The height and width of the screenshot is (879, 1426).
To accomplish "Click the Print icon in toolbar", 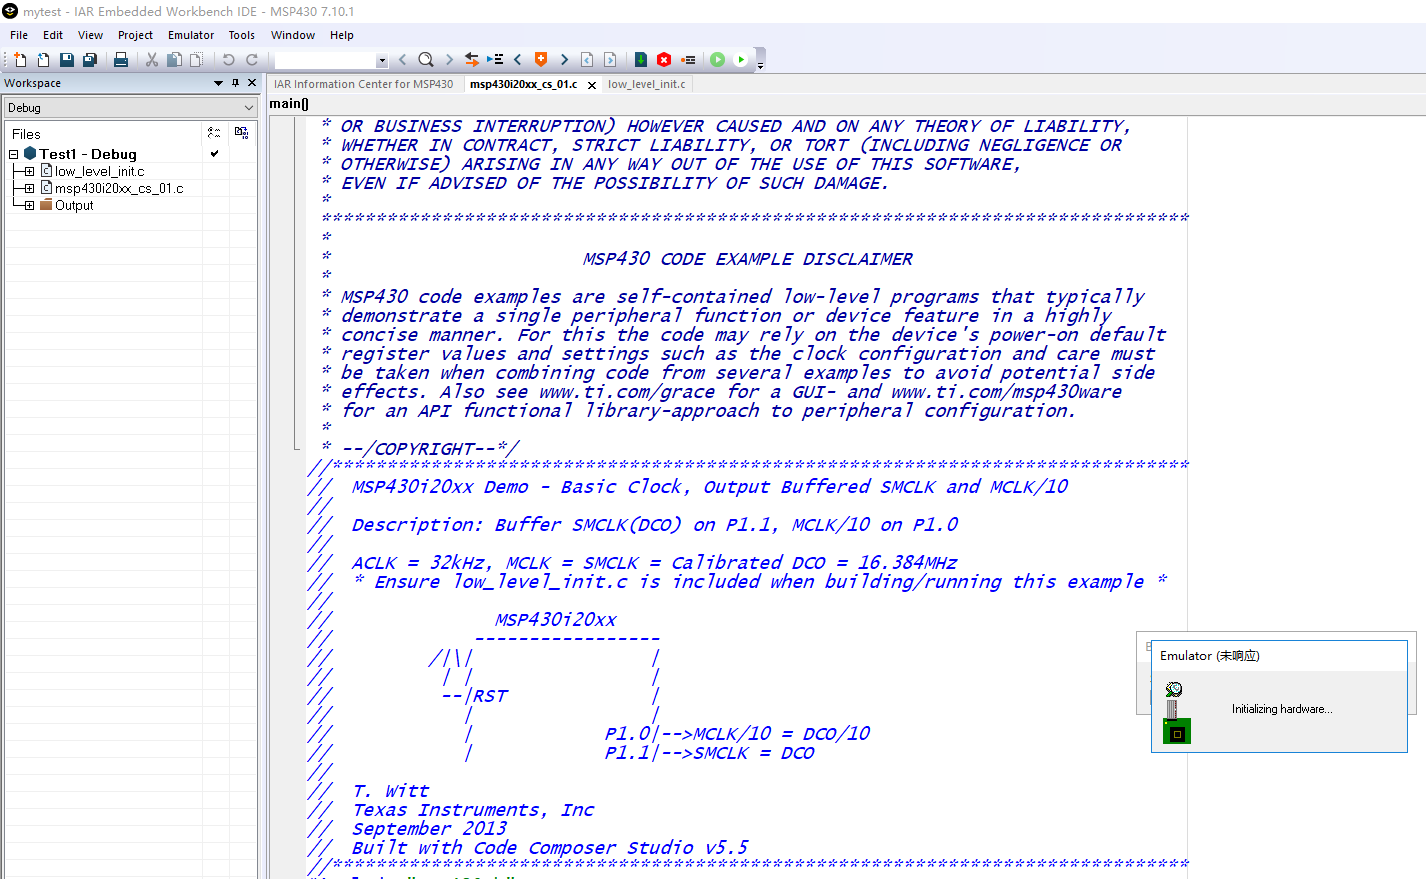I will 121,60.
